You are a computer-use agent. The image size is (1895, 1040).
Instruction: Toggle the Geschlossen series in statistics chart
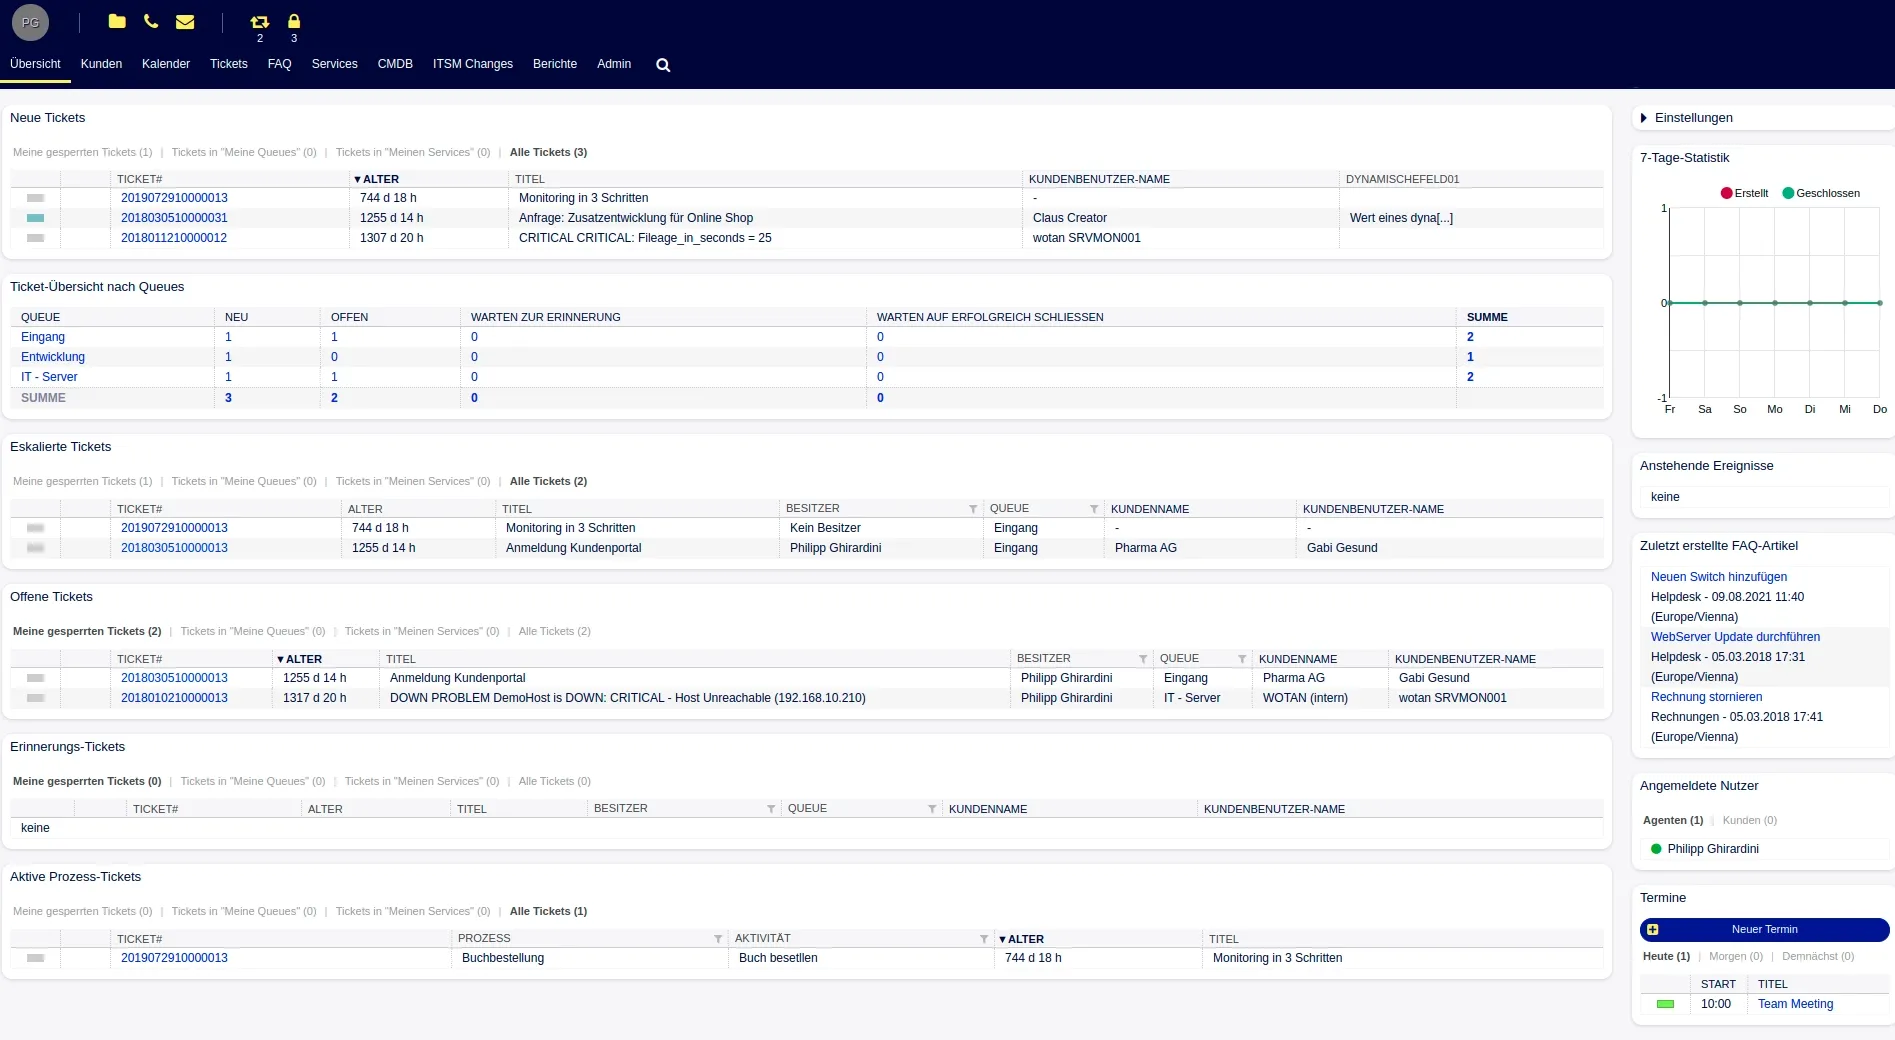1821,193
